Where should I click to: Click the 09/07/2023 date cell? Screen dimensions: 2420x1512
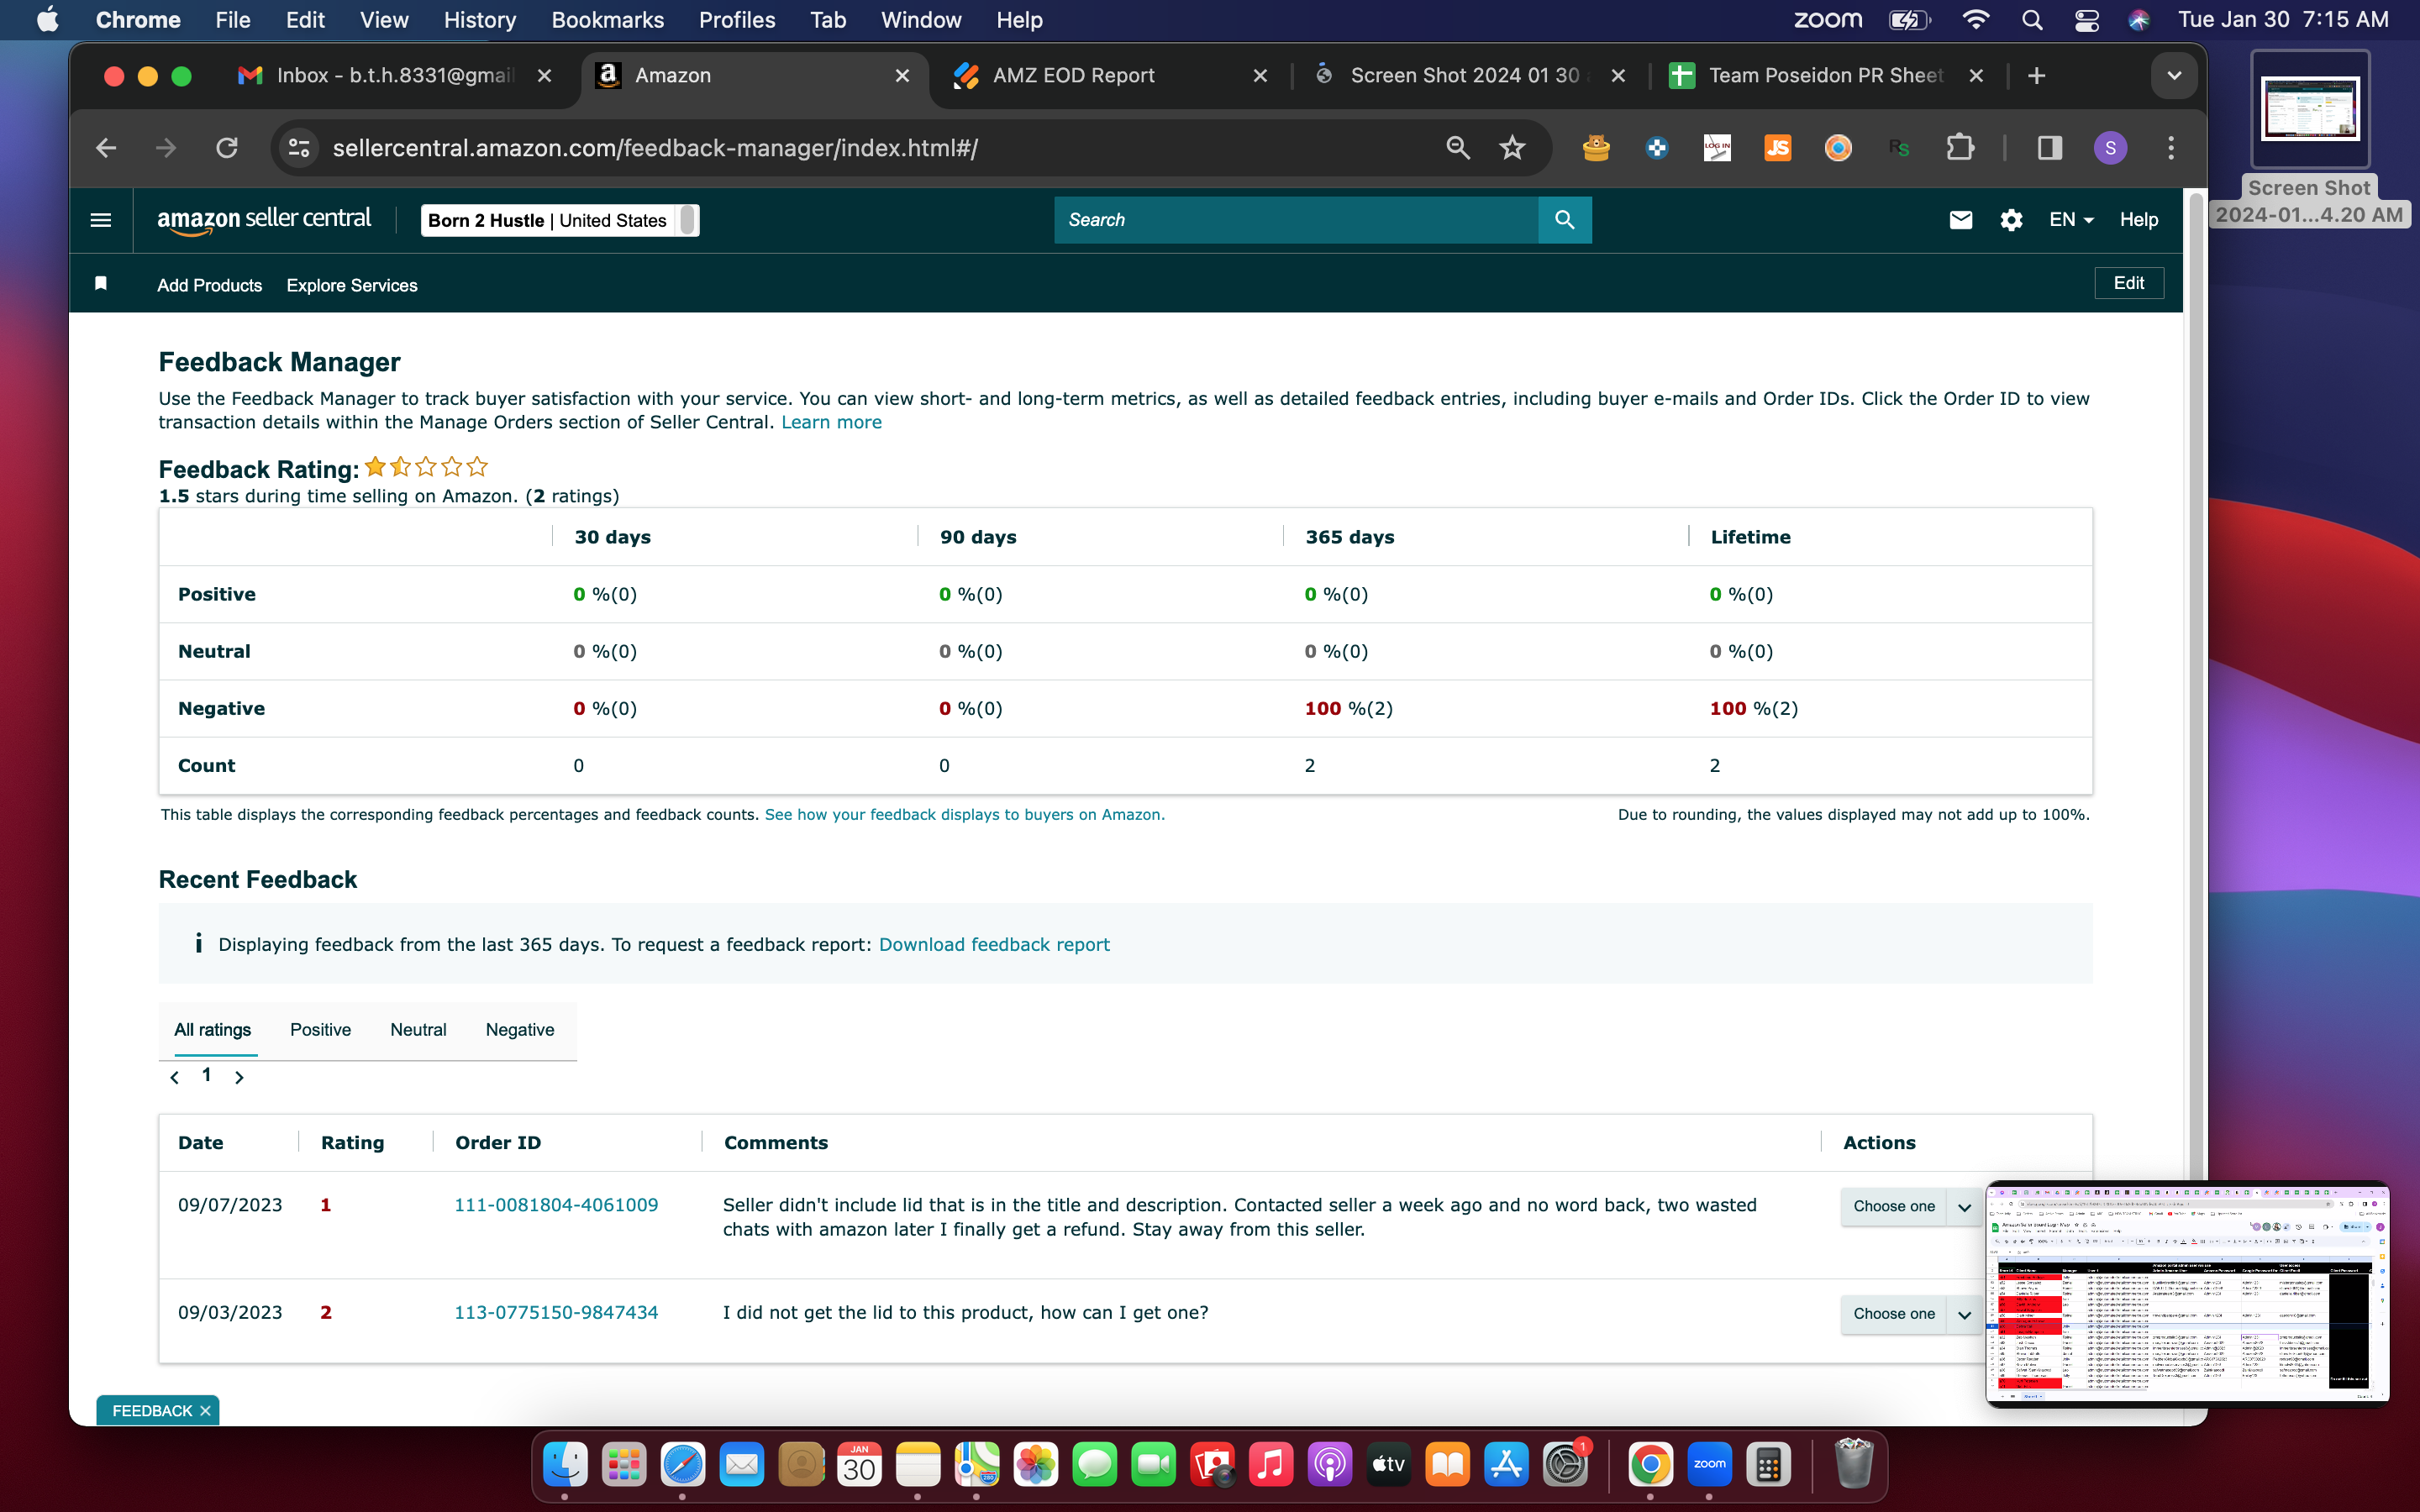click(x=230, y=1206)
